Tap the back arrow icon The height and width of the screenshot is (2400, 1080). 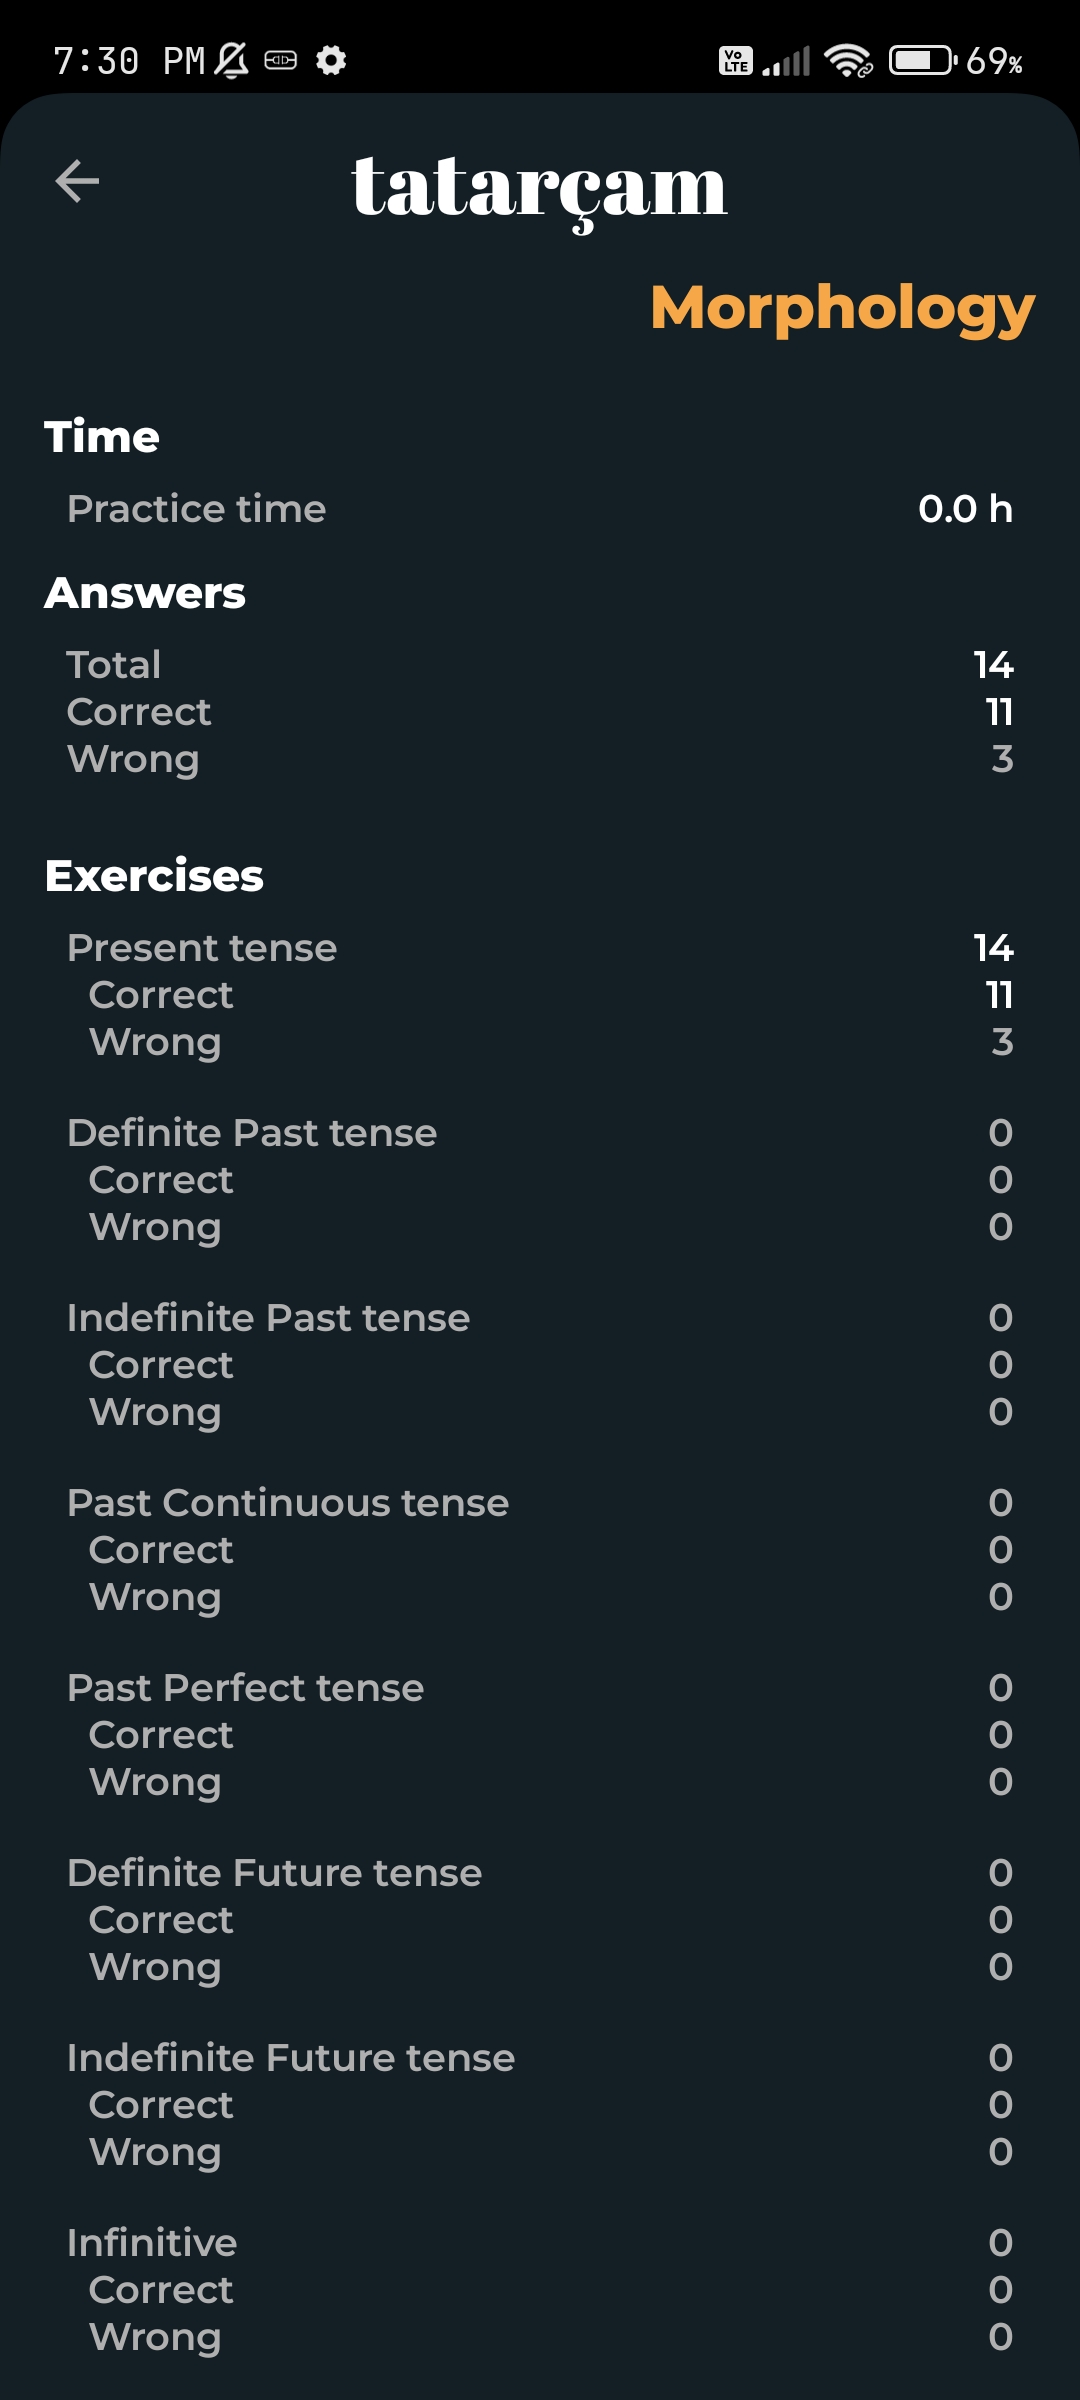(x=77, y=181)
